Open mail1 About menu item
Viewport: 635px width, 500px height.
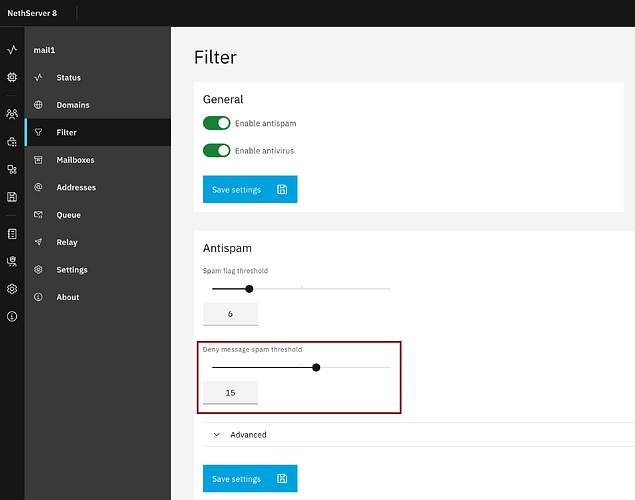pyautogui.click(x=98, y=297)
